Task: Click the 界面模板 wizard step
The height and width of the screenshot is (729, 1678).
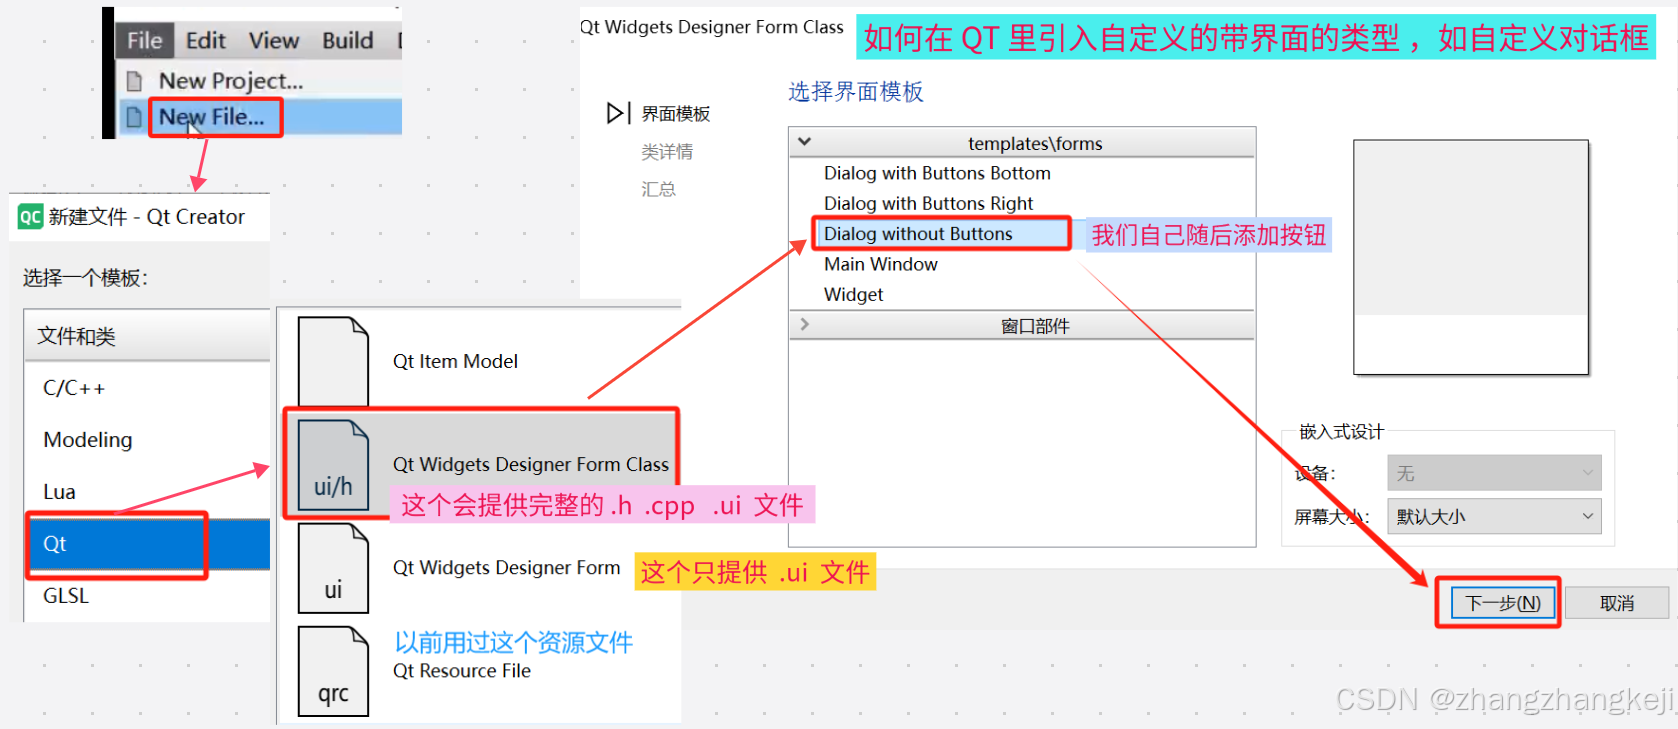Action: pyautogui.click(x=675, y=114)
